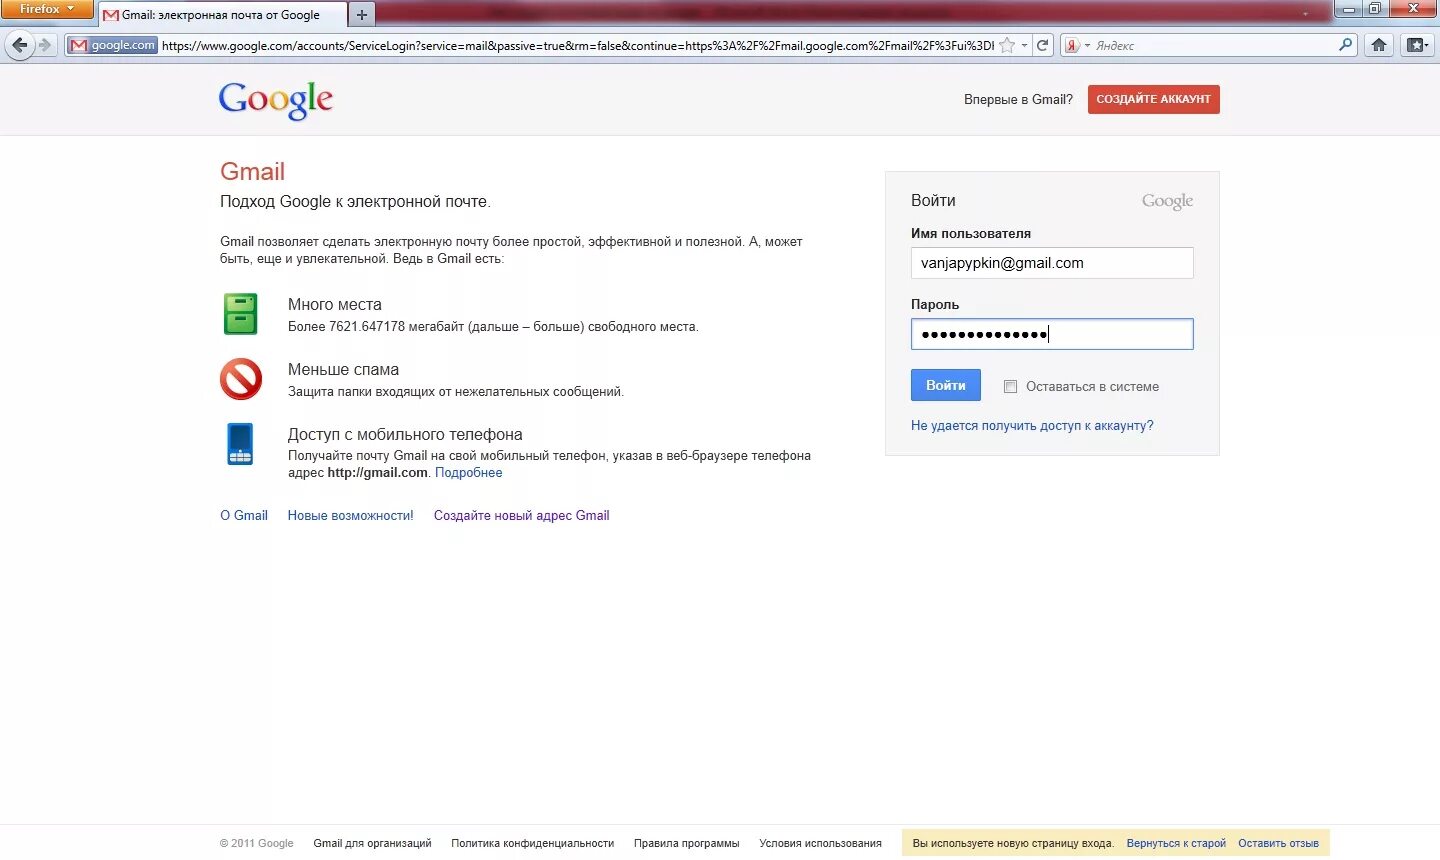Minimize the Firefox window
The width and height of the screenshot is (1440, 860).
click(1350, 9)
